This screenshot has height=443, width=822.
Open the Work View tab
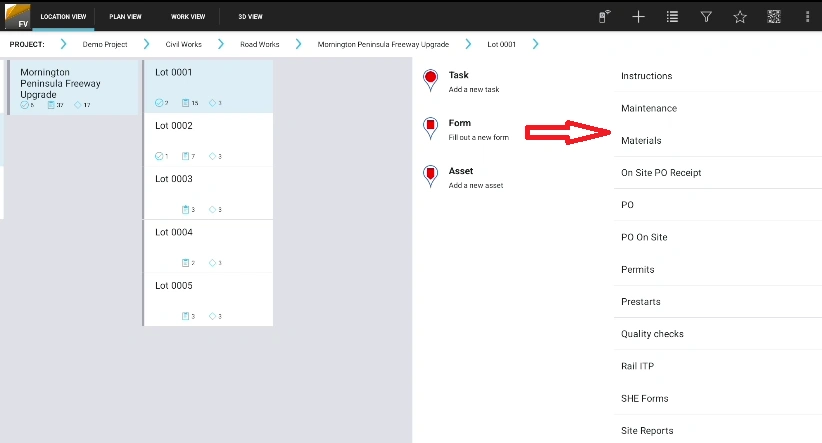[x=188, y=17]
